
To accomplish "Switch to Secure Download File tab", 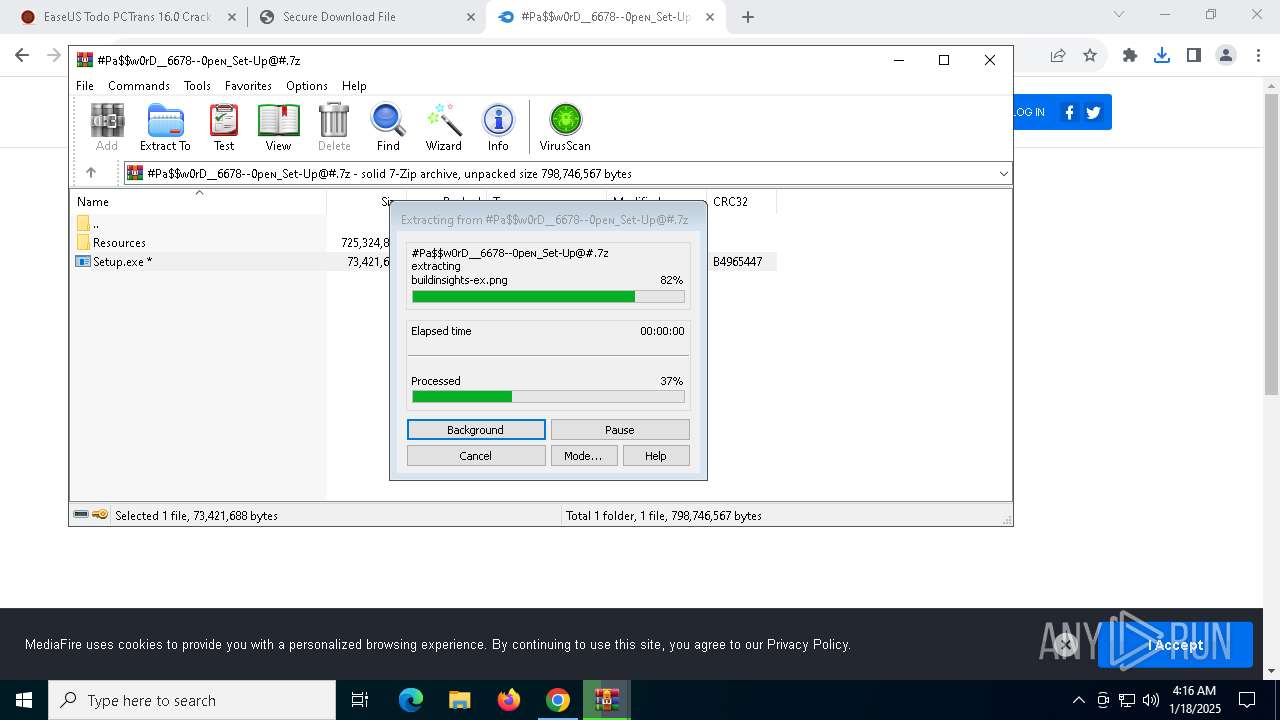I will point(366,16).
